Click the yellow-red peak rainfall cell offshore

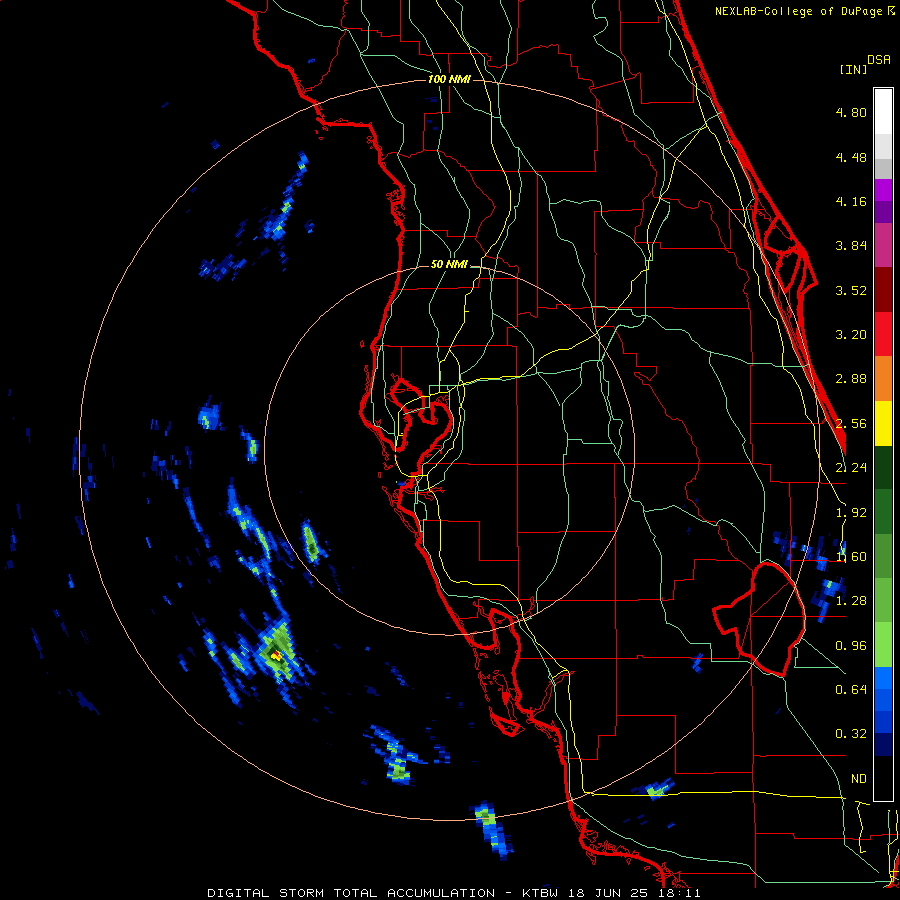pos(276,655)
